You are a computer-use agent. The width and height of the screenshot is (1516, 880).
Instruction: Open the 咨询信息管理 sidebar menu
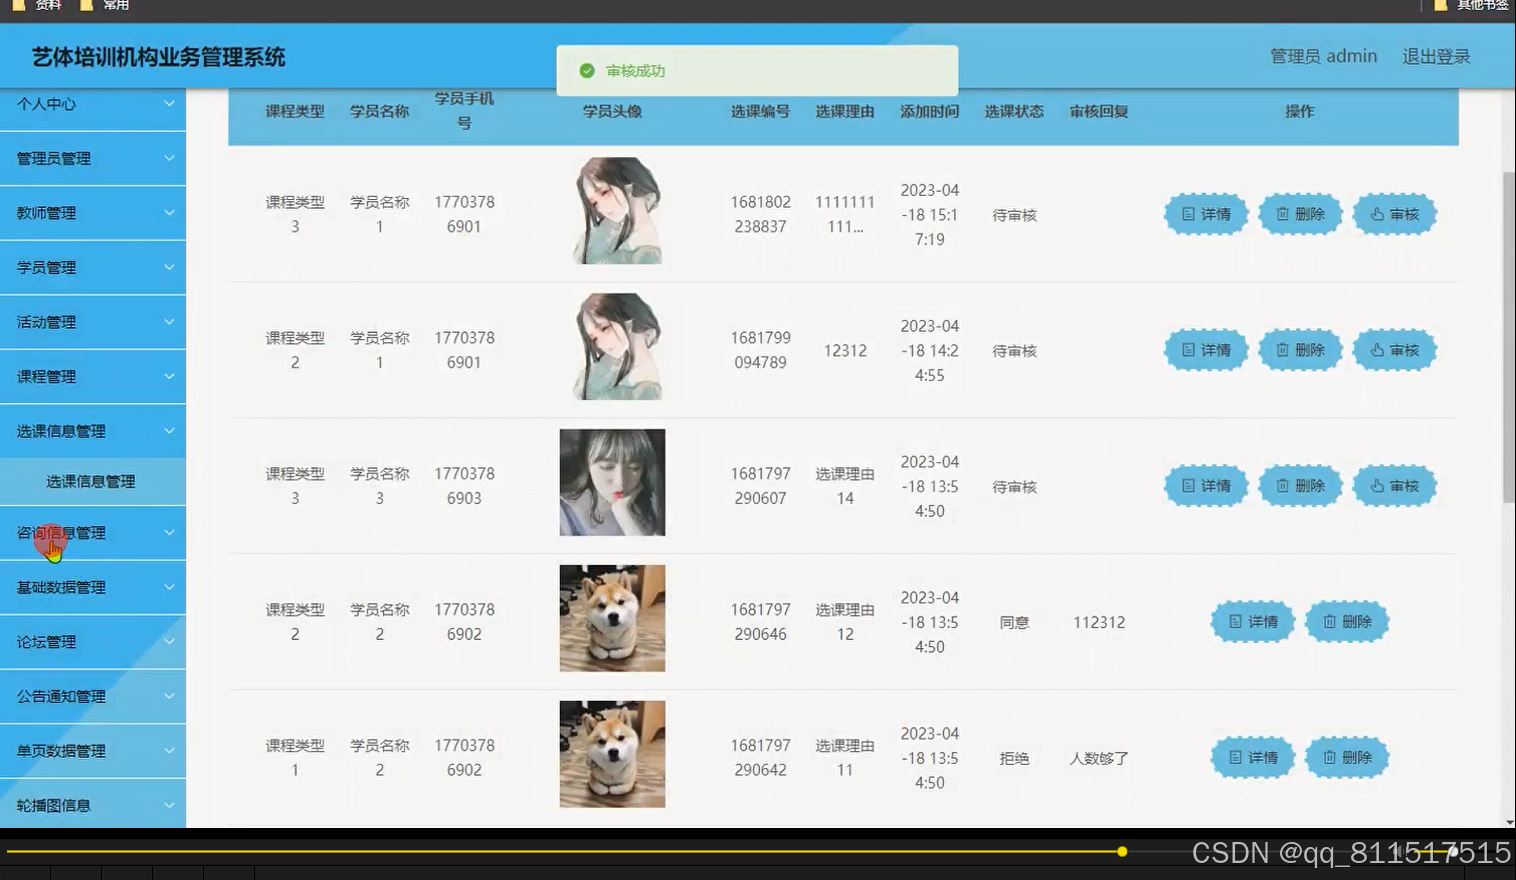coord(93,533)
